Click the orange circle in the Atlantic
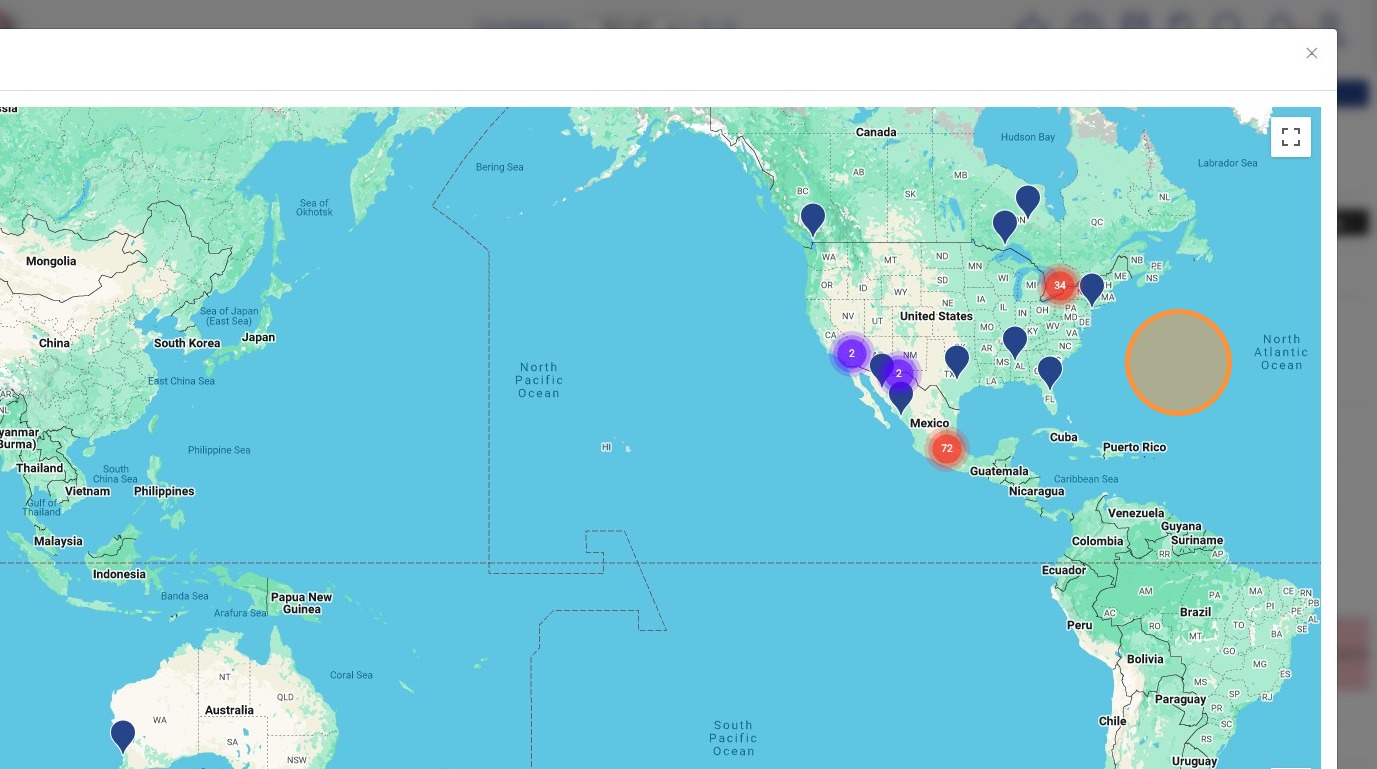Viewport: 1377px width, 769px height. click(1178, 362)
